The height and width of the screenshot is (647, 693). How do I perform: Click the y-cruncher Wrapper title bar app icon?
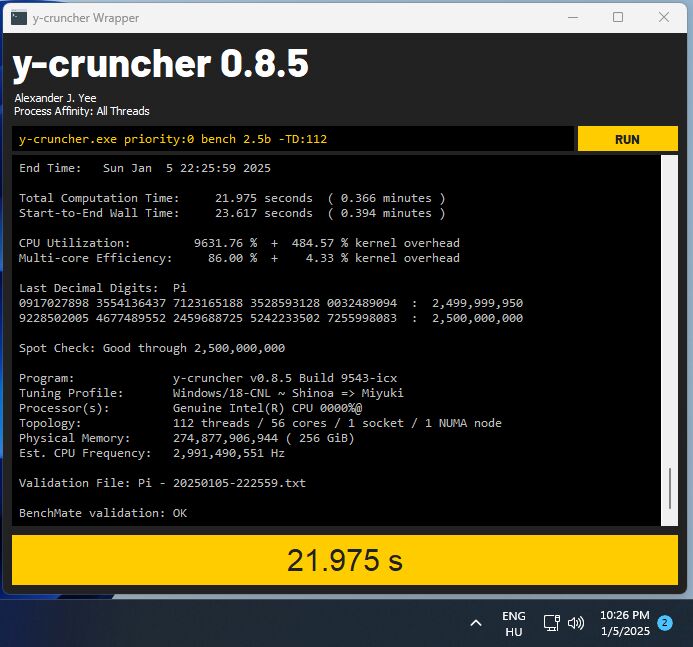(19, 18)
